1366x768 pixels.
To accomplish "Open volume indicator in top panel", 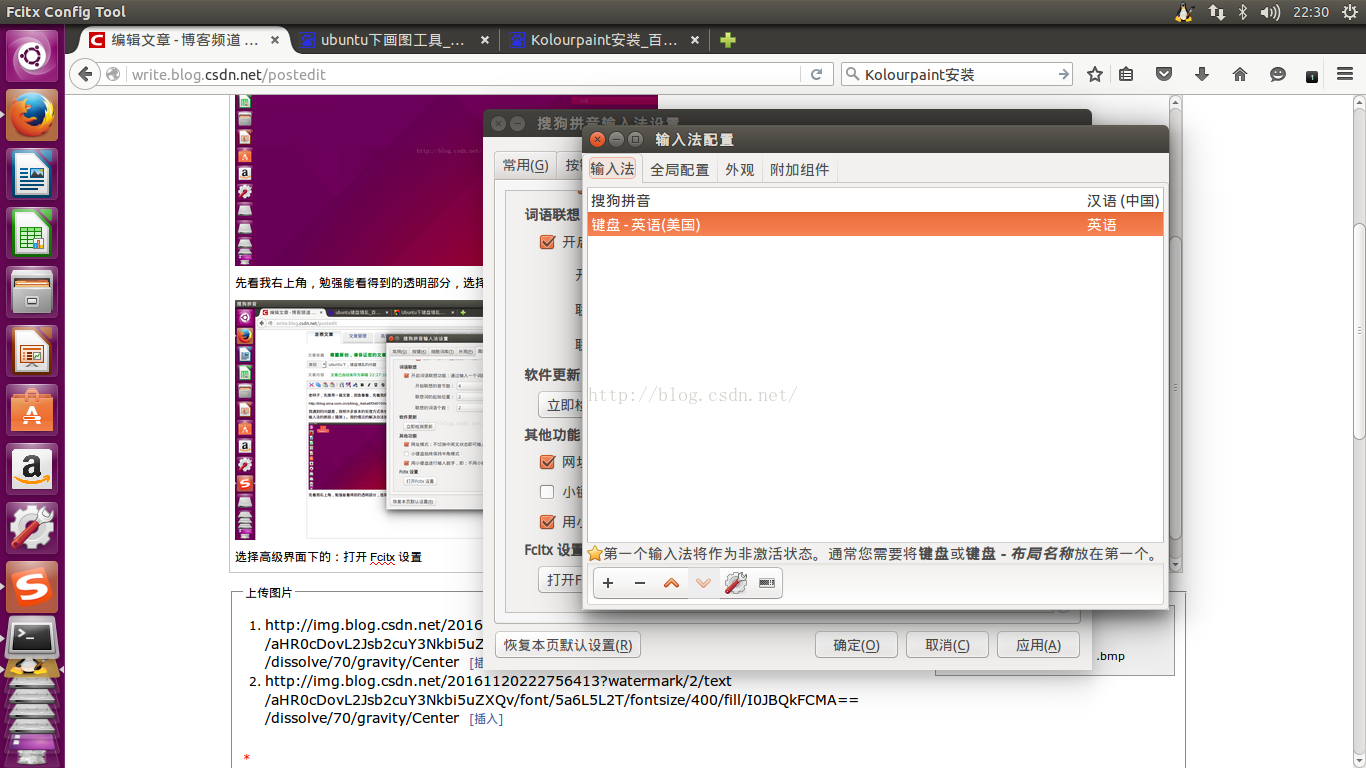I will pos(1270,12).
